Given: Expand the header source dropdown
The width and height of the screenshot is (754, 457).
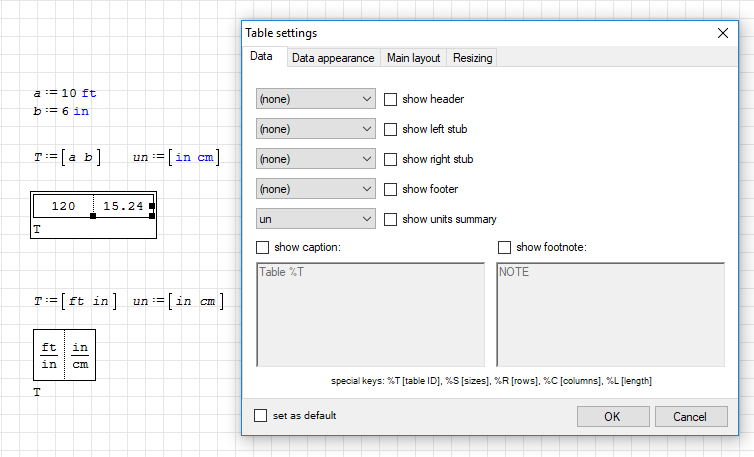Looking at the screenshot, I should (315, 100).
